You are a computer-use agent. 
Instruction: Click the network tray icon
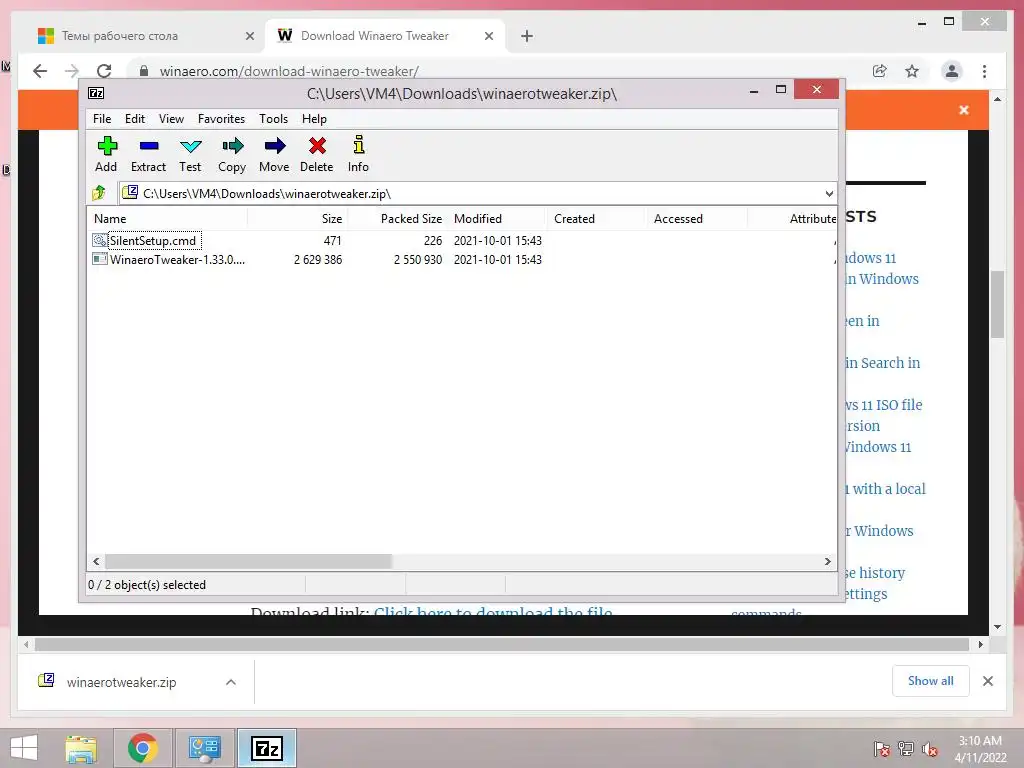pyautogui.click(x=905, y=749)
